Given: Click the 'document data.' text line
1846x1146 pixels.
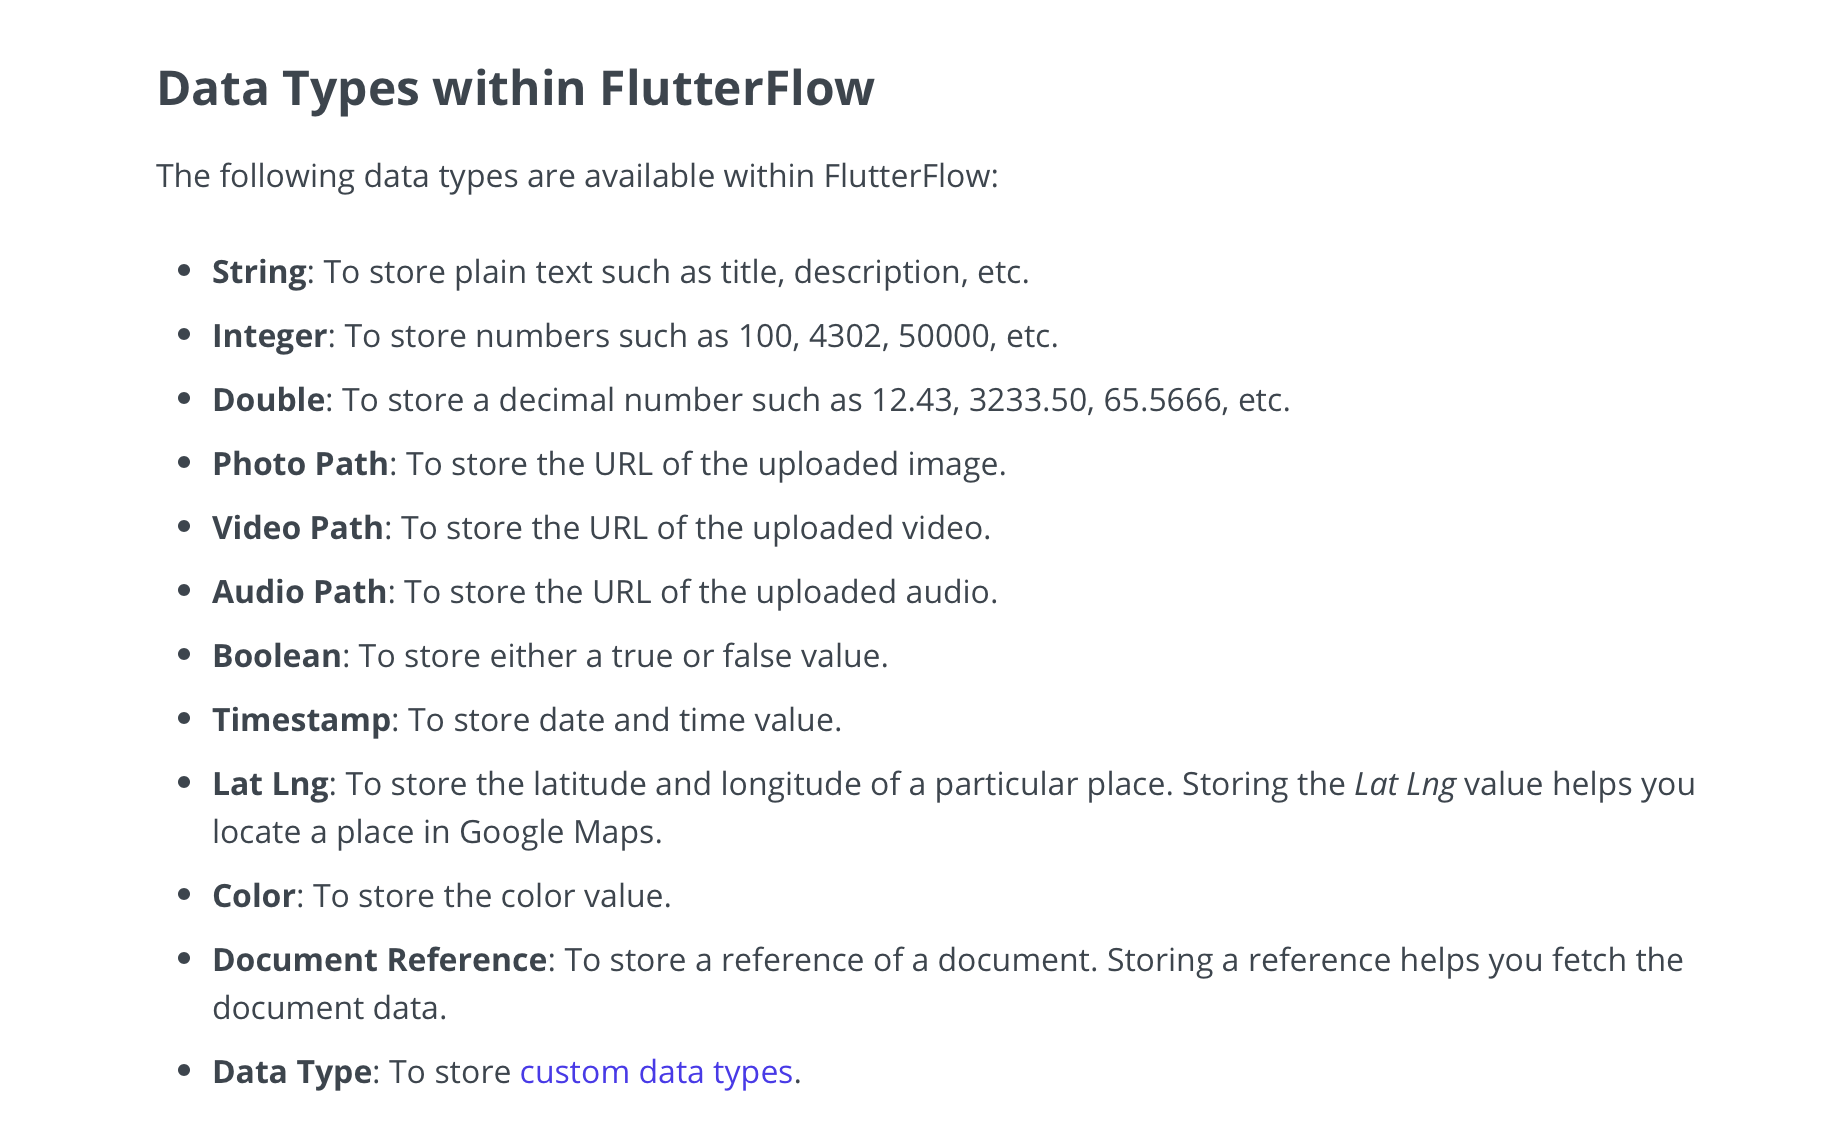Looking at the screenshot, I should (x=329, y=1008).
